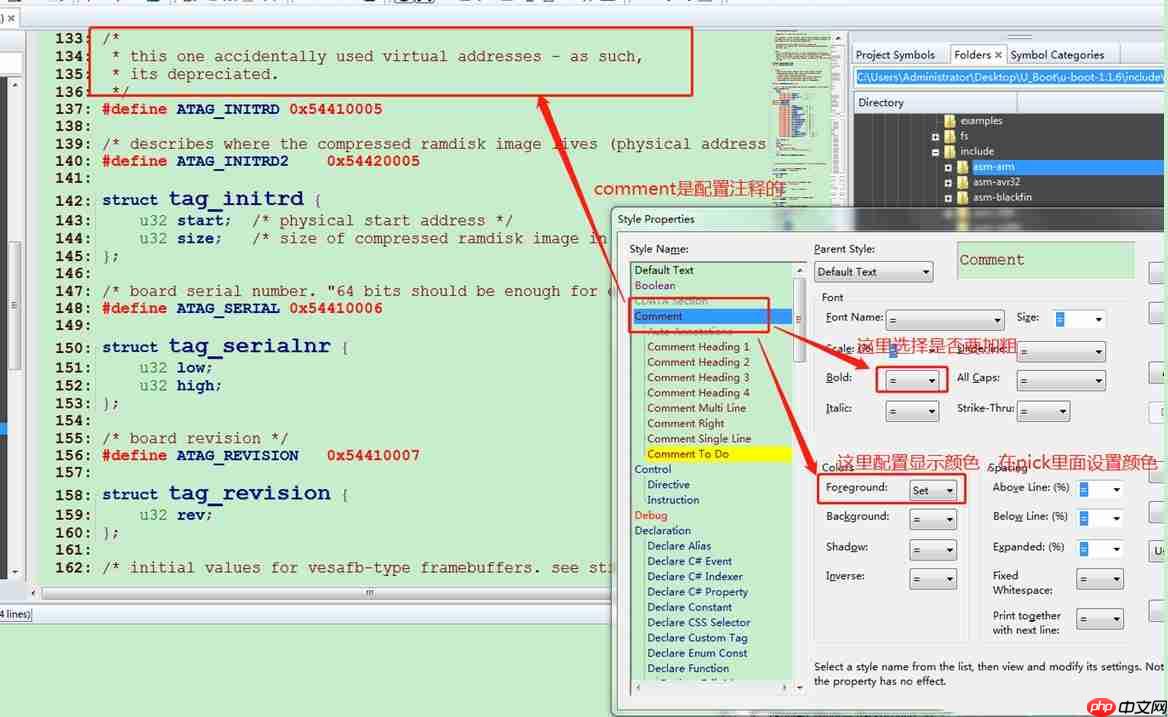Expand the asm-arm folder node
This screenshot has width=1168, height=717.
(x=948, y=168)
